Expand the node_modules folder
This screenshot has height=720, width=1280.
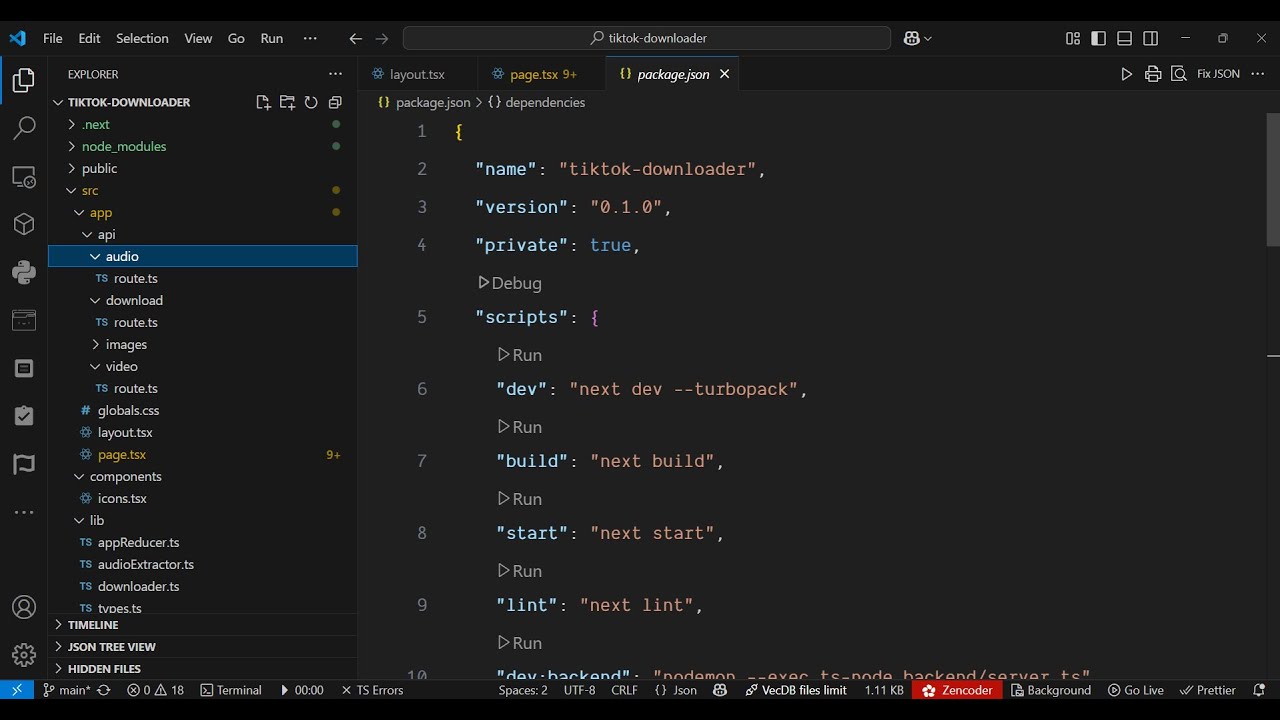tap(71, 146)
